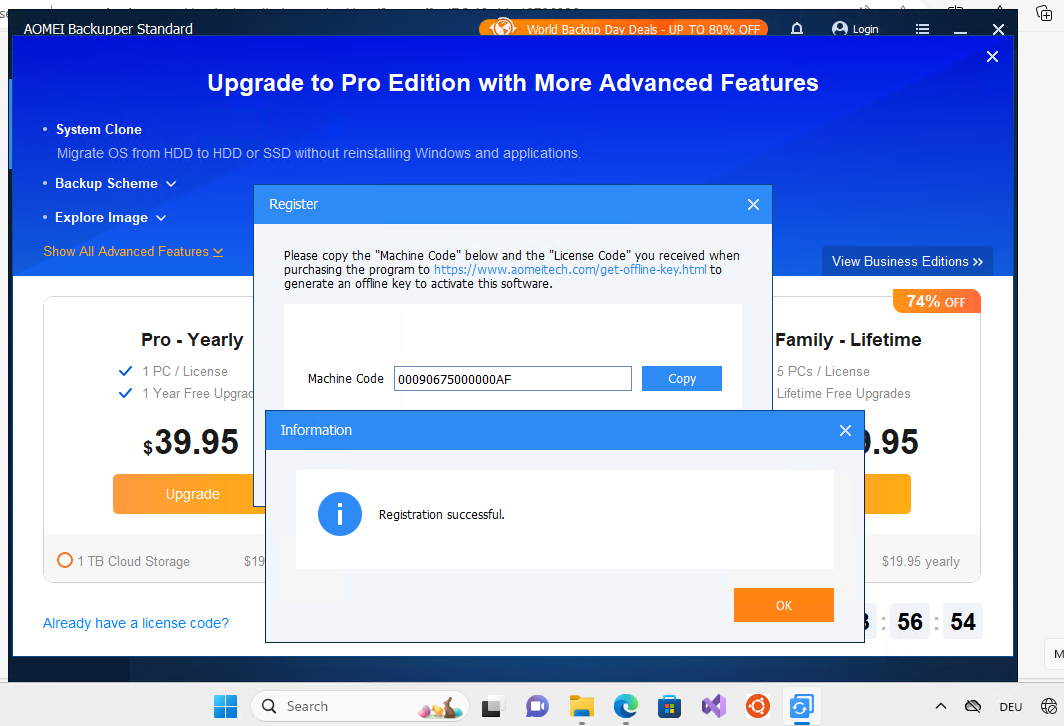The image size is (1064, 726).
Task: Click the '5 PCs / License' text
Action: (x=823, y=371)
